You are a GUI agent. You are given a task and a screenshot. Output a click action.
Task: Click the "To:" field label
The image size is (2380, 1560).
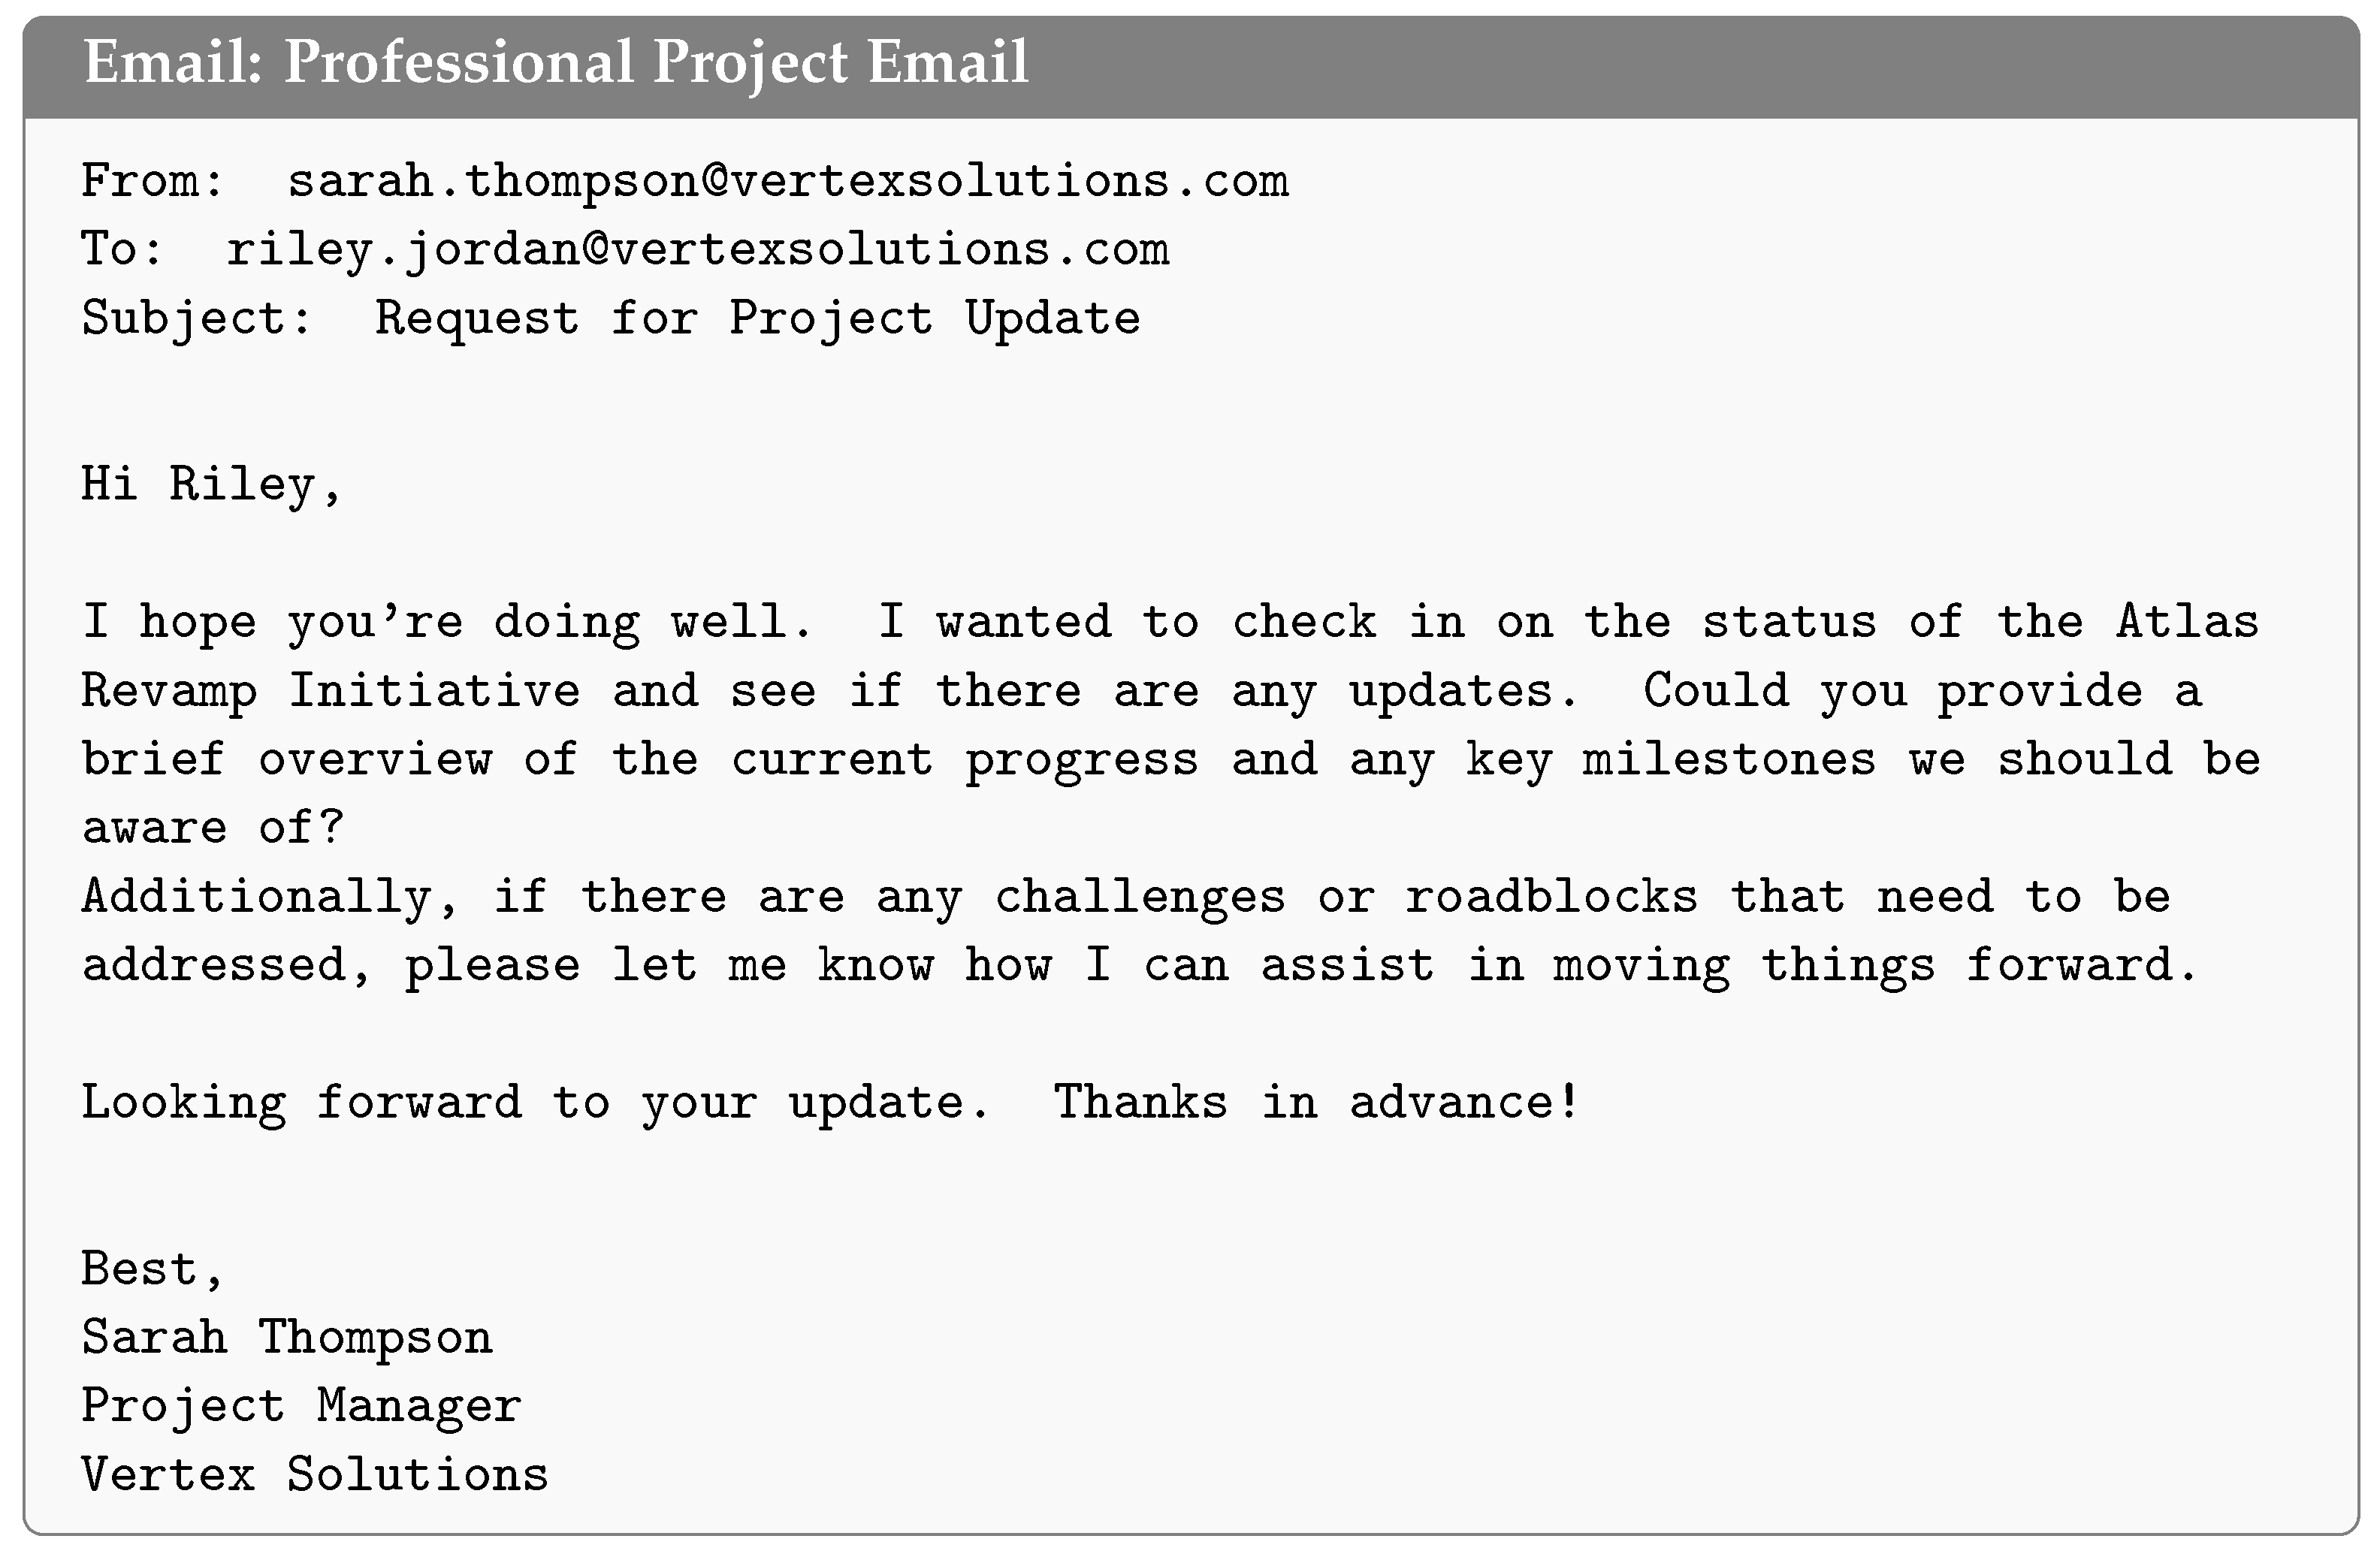[121, 250]
